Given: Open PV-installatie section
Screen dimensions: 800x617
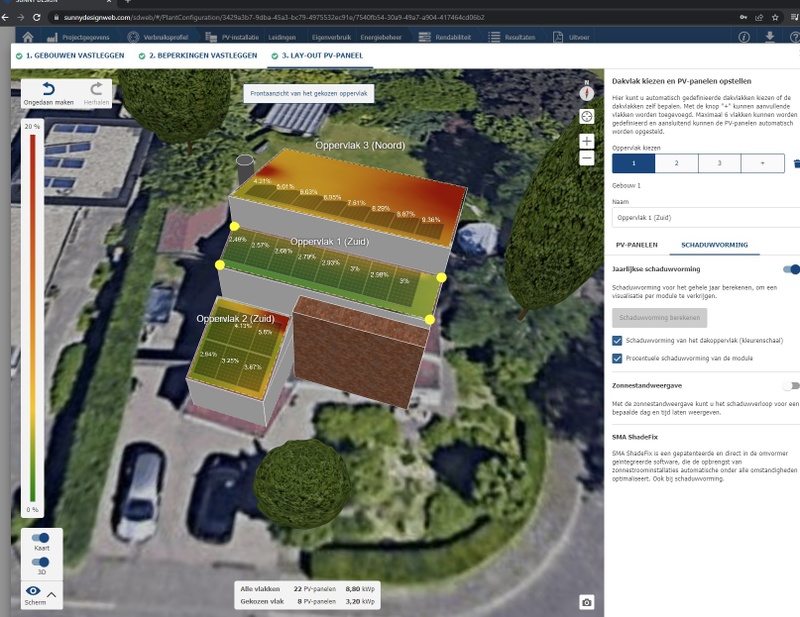Looking at the screenshot, I should point(232,37).
